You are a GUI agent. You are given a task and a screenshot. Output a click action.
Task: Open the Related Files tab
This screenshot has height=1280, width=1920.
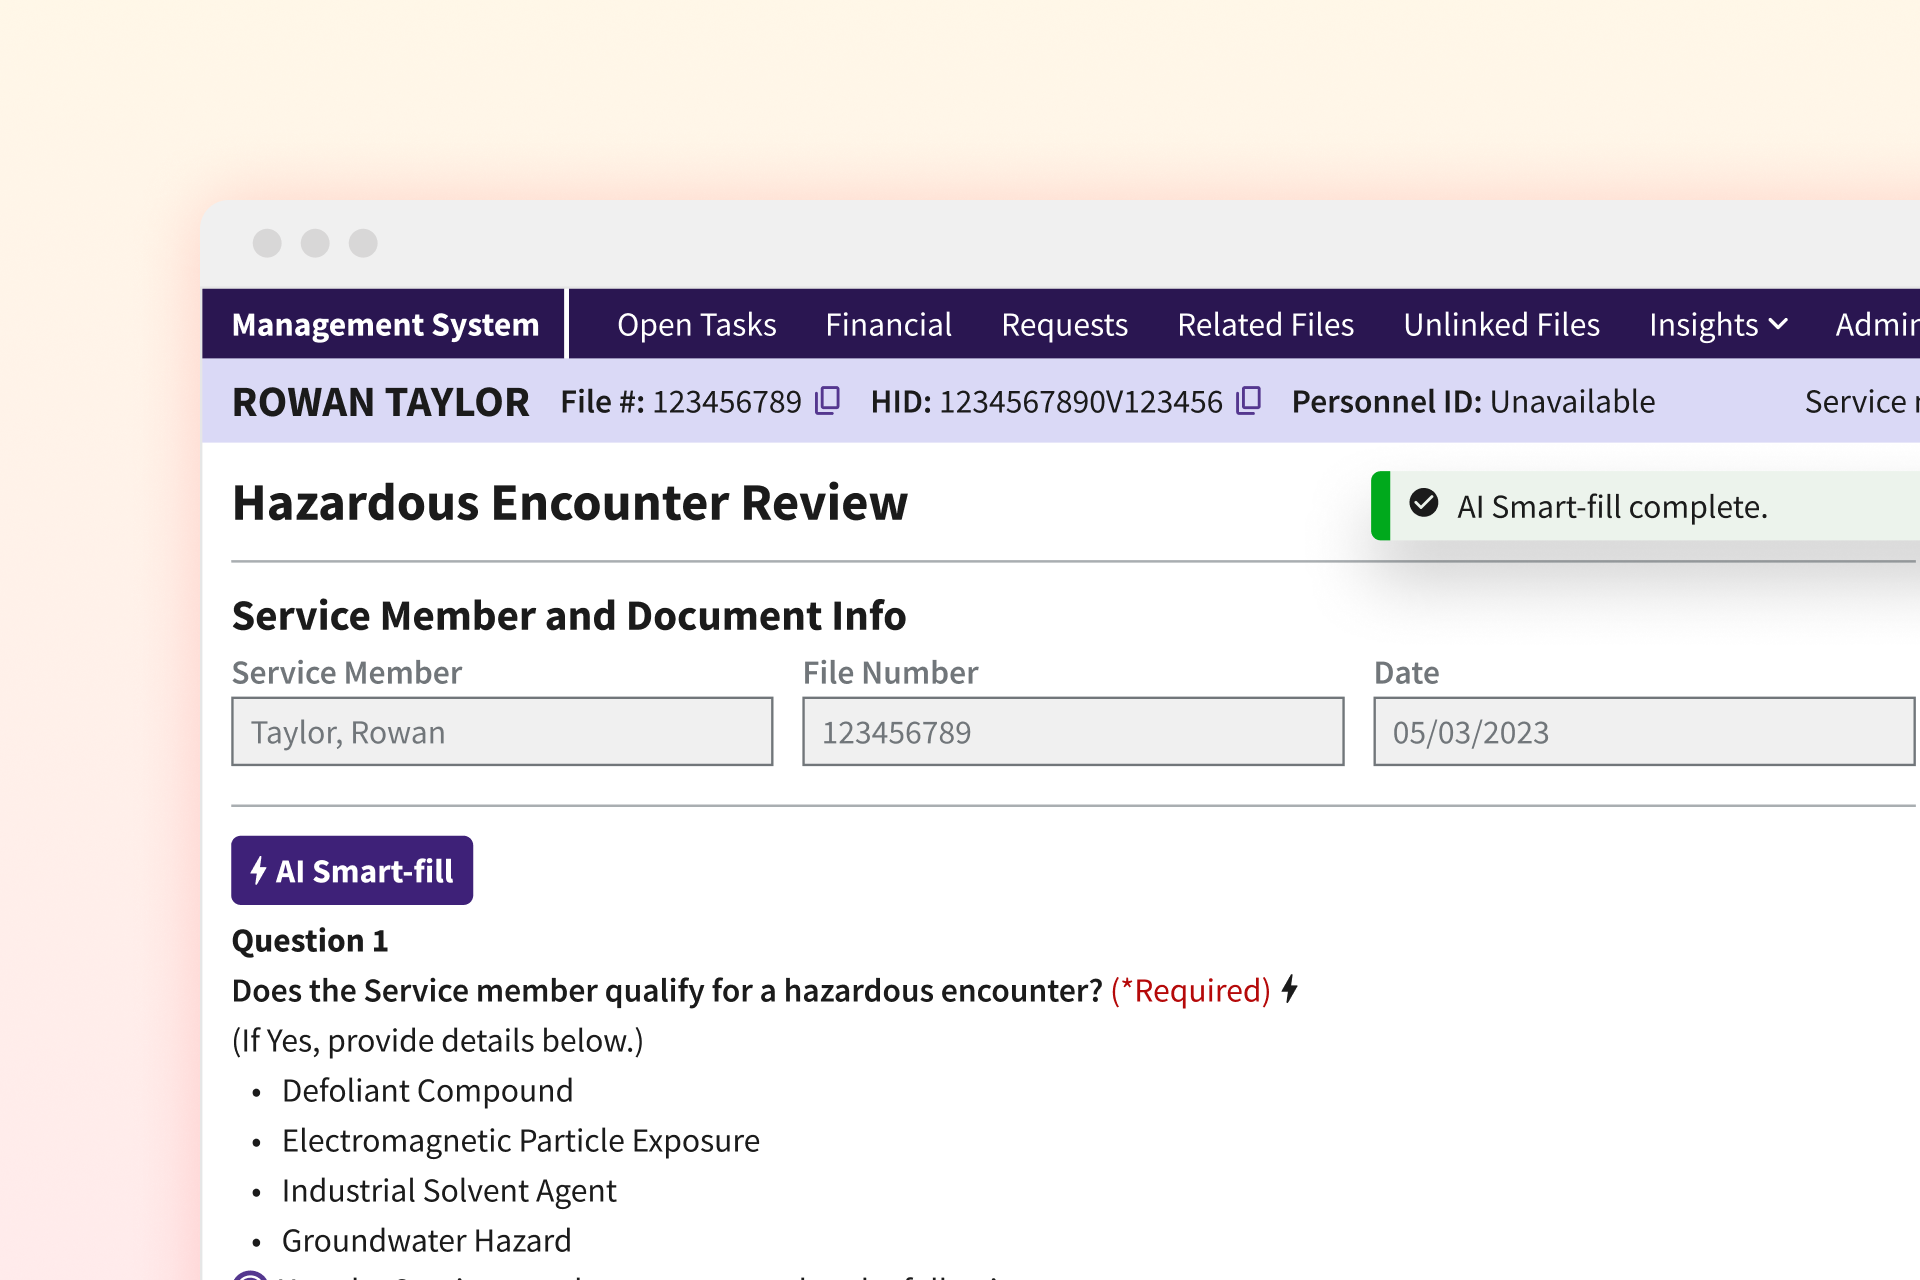click(1265, 325)
